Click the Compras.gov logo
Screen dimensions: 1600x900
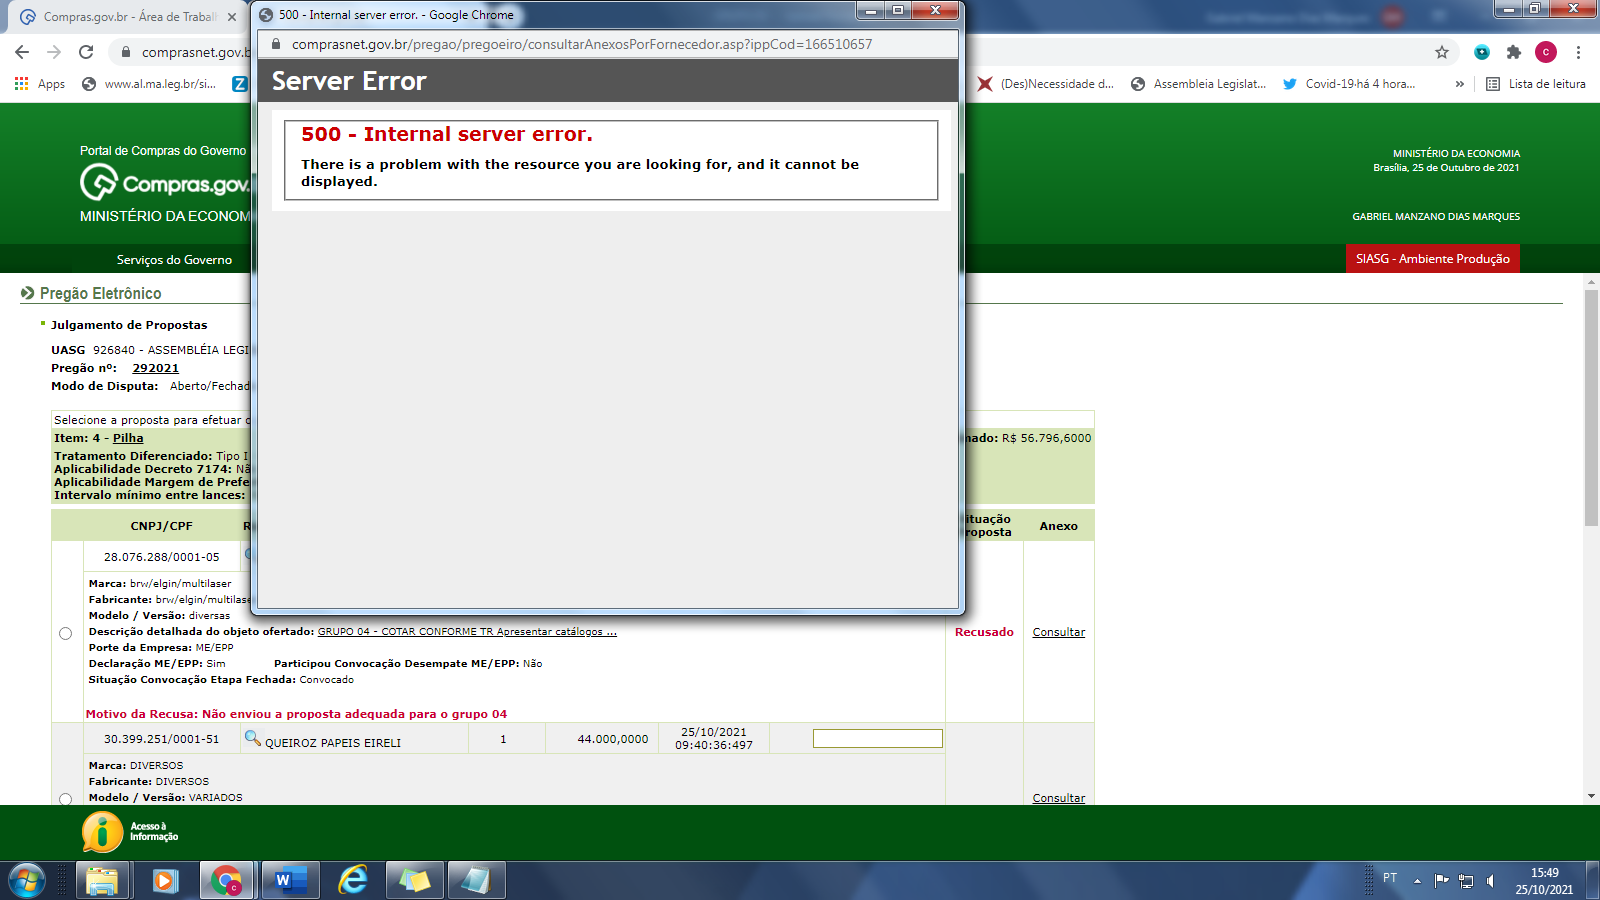pos(164,183)
